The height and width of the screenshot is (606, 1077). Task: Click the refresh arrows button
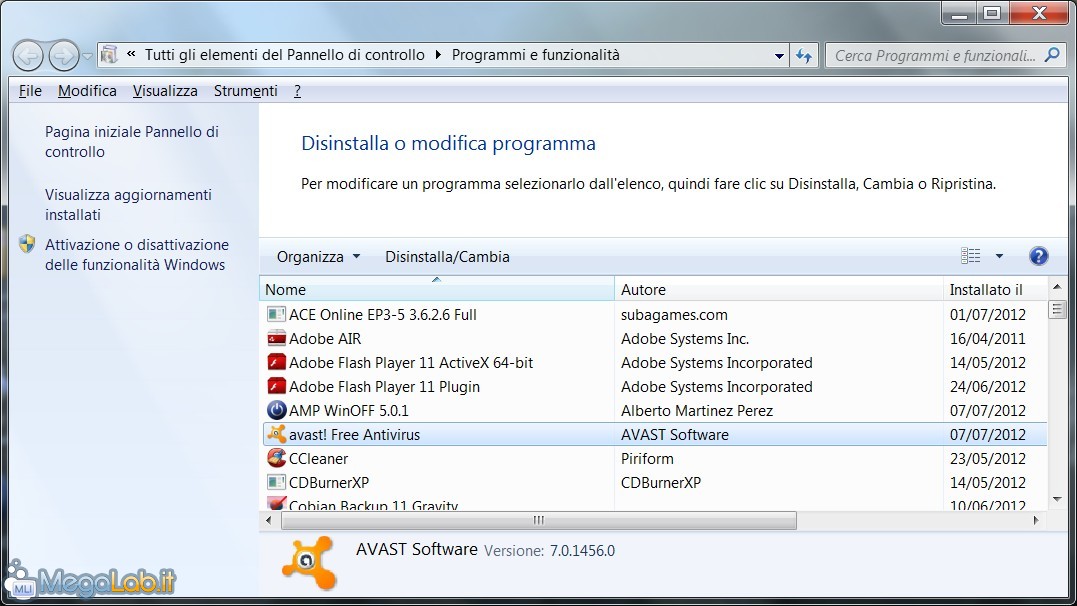(804, 56)
